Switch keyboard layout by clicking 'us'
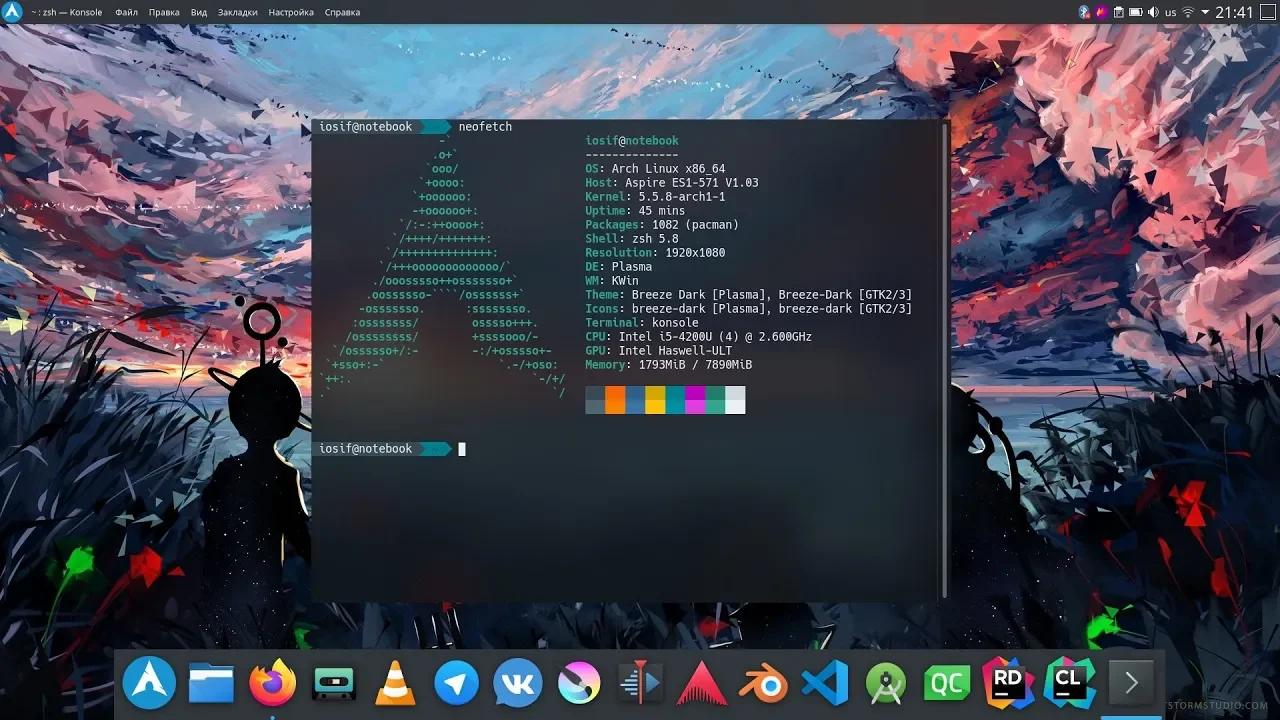This screenshot has height=720, width=1280. point(1170,12)
